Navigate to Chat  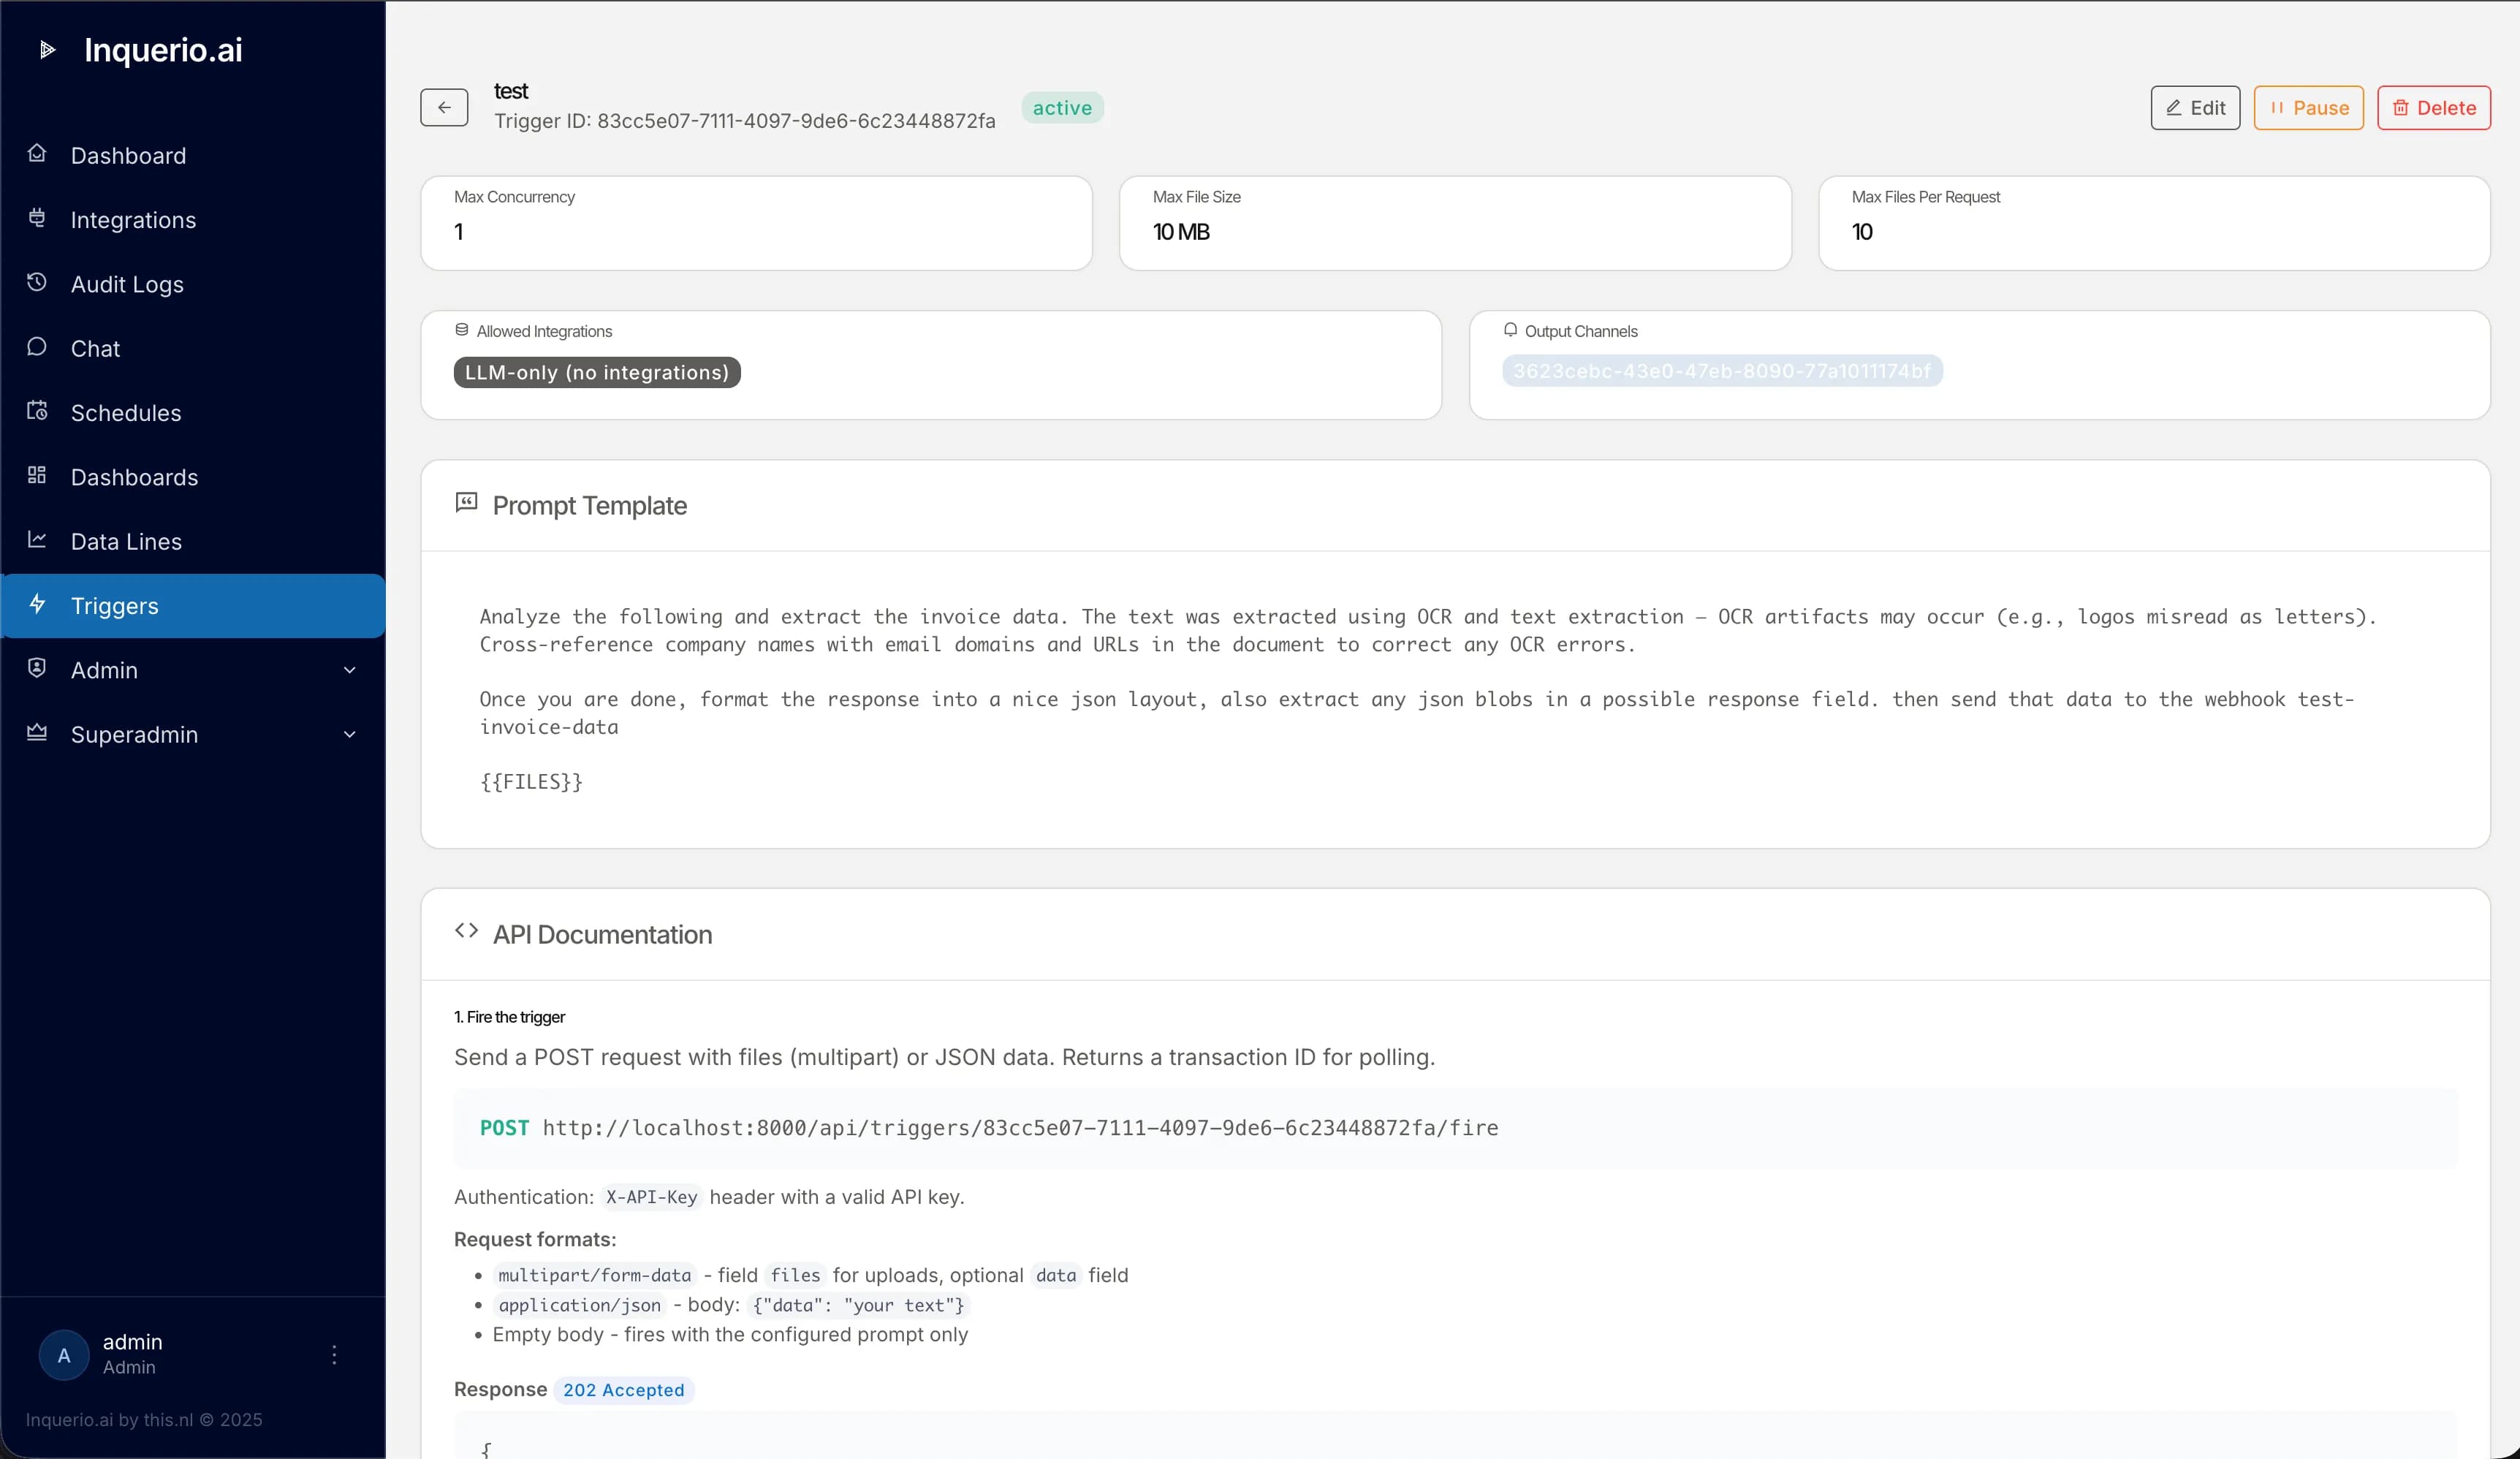pyautogui.click(x=193, y=348)
